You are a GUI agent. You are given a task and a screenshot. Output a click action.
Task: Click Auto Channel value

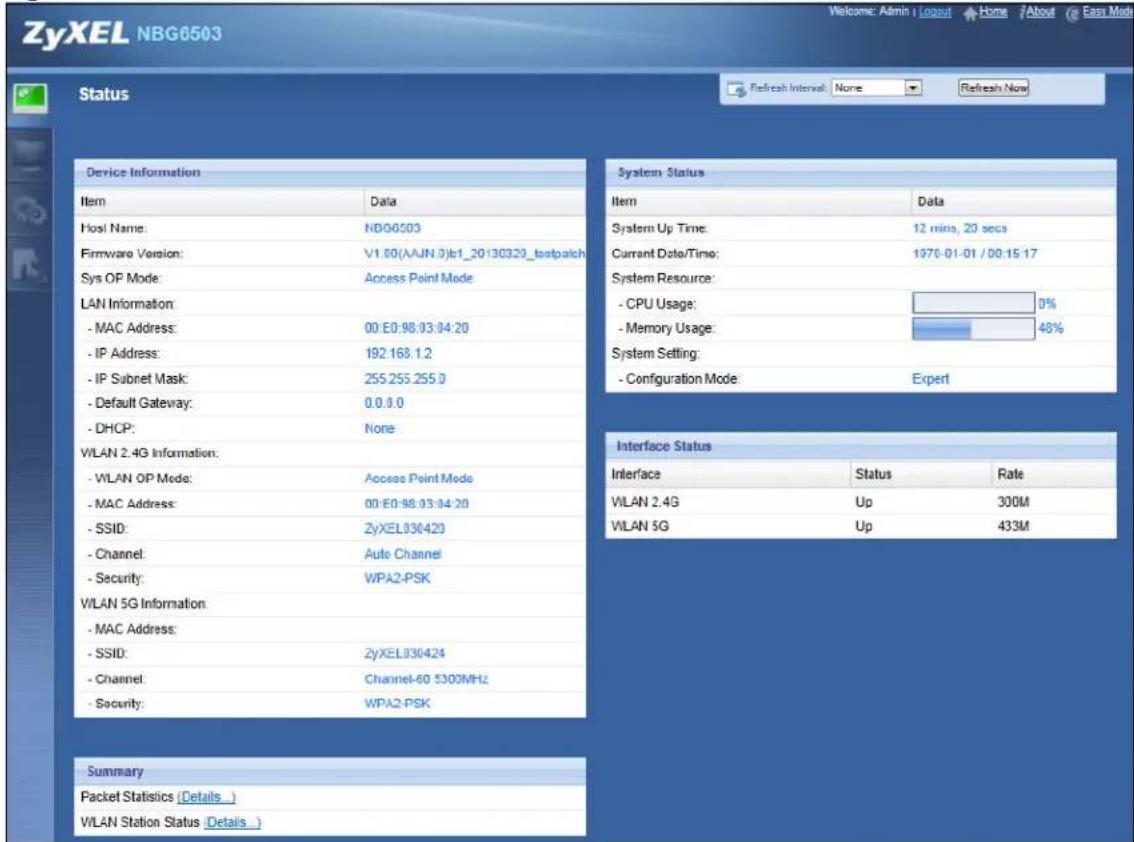coord(403,554)
